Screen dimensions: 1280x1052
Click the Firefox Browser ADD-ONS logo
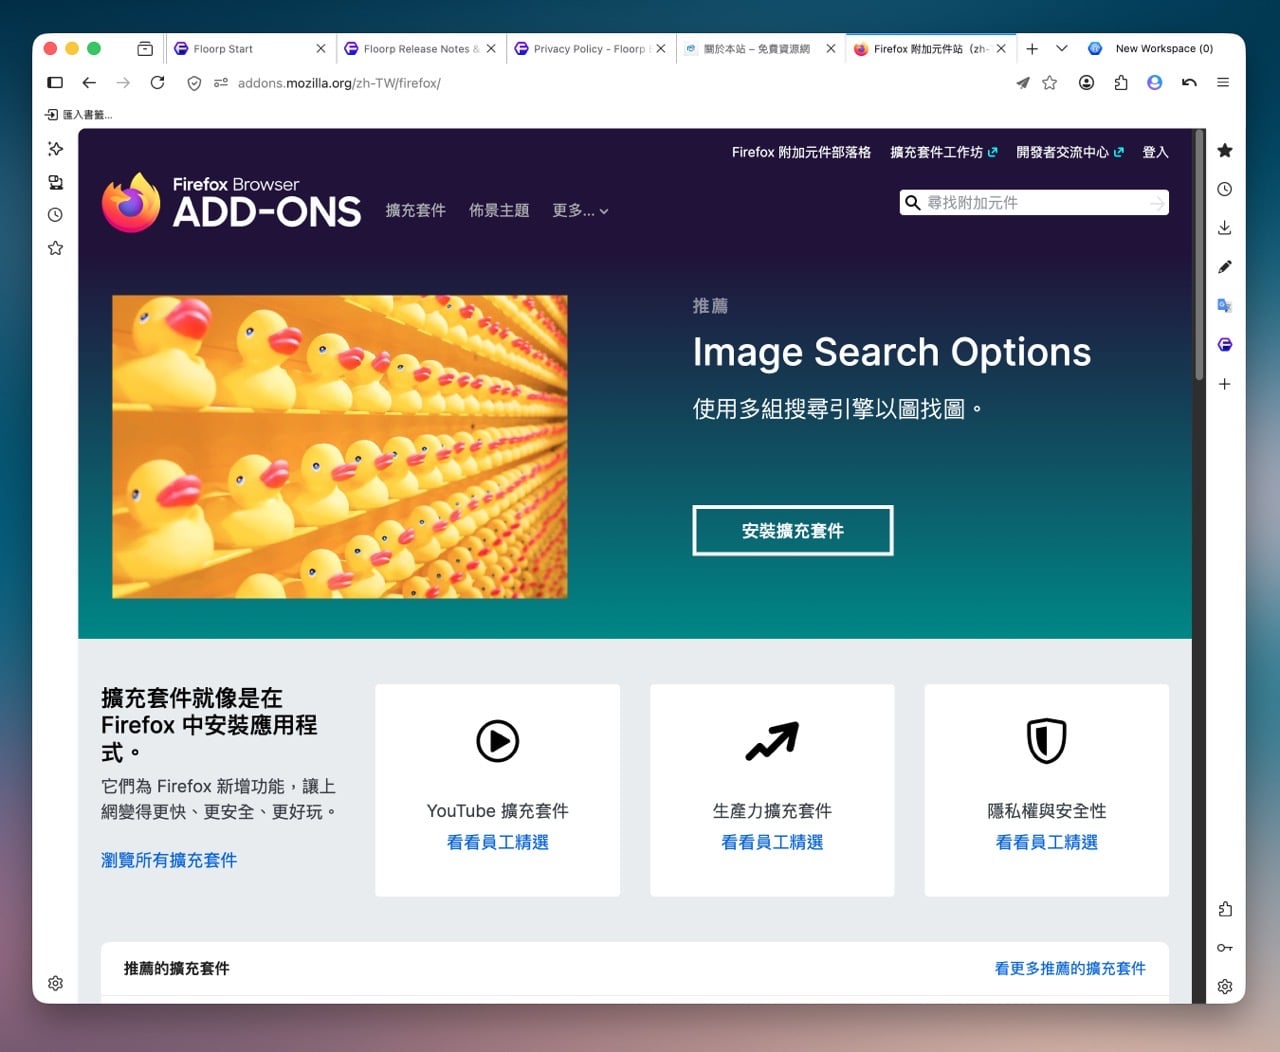[x=231, y=202]
